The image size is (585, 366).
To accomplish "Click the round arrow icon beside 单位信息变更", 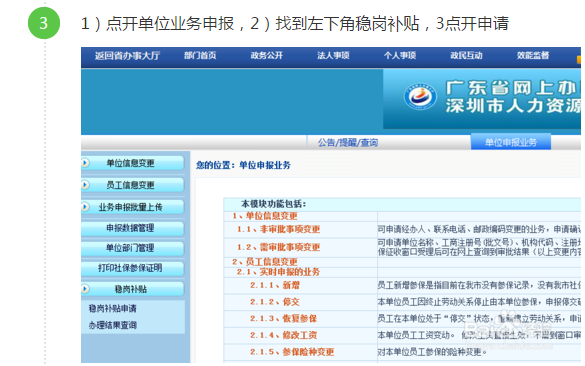I will [85, 163].
